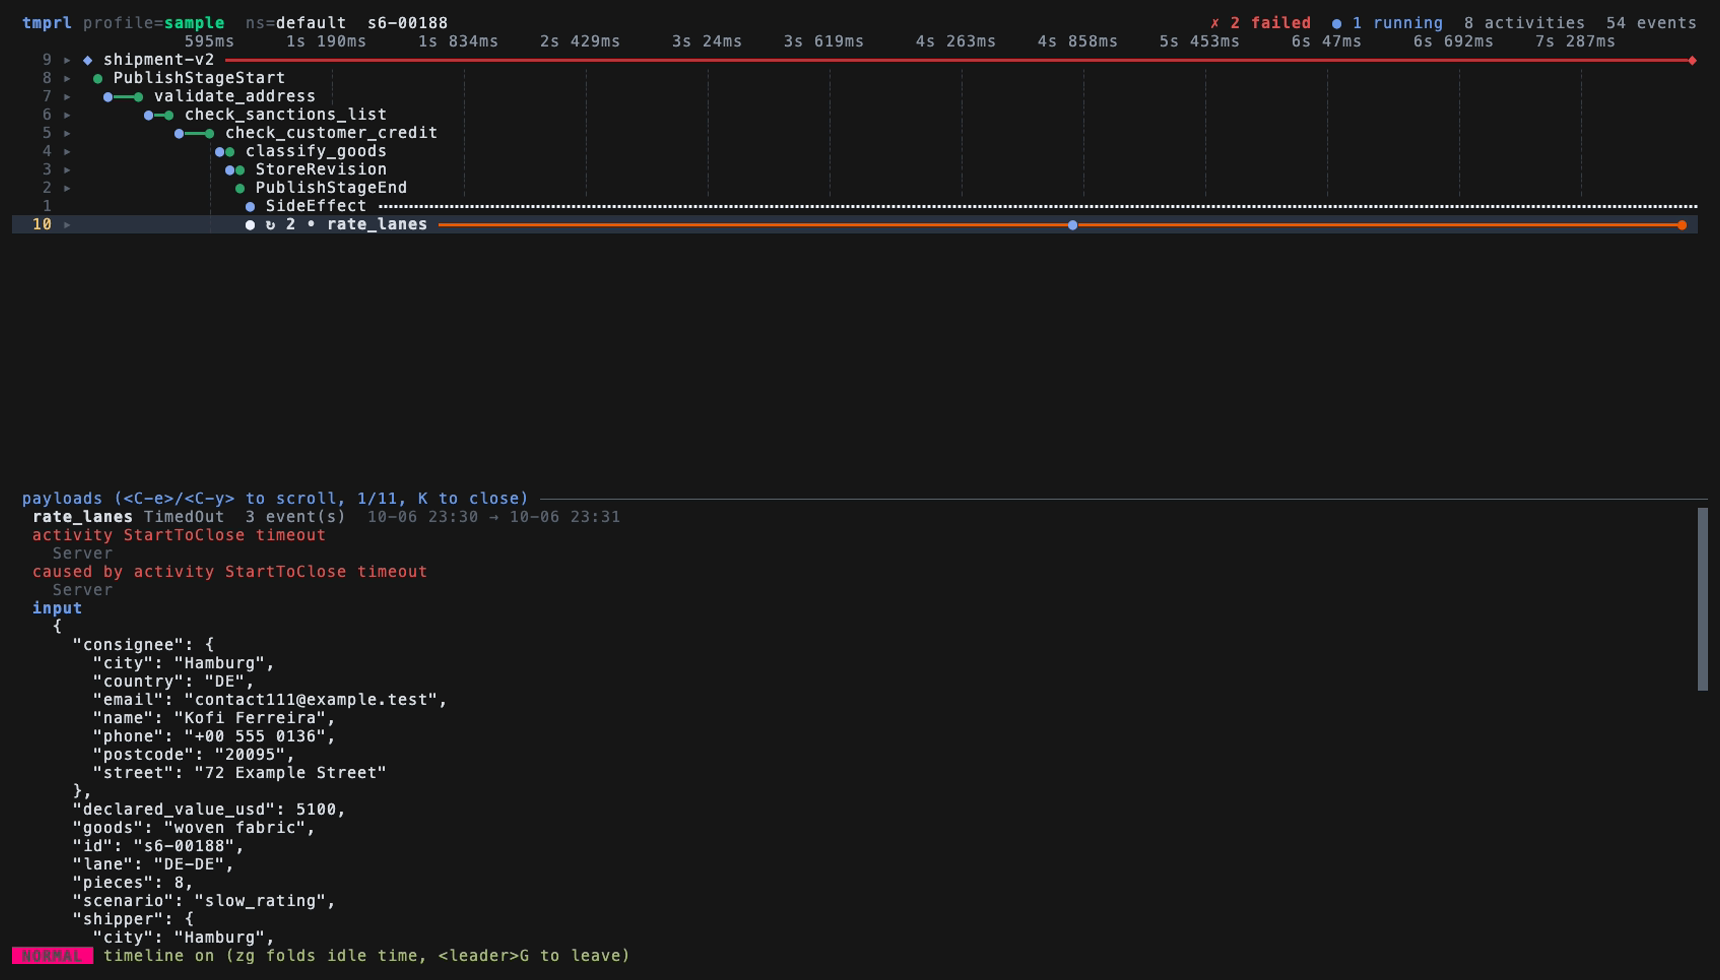Viewport: 1720px width, 980px height.
Task: Click the '2 failed' status text
Action: click(1270, 23)
